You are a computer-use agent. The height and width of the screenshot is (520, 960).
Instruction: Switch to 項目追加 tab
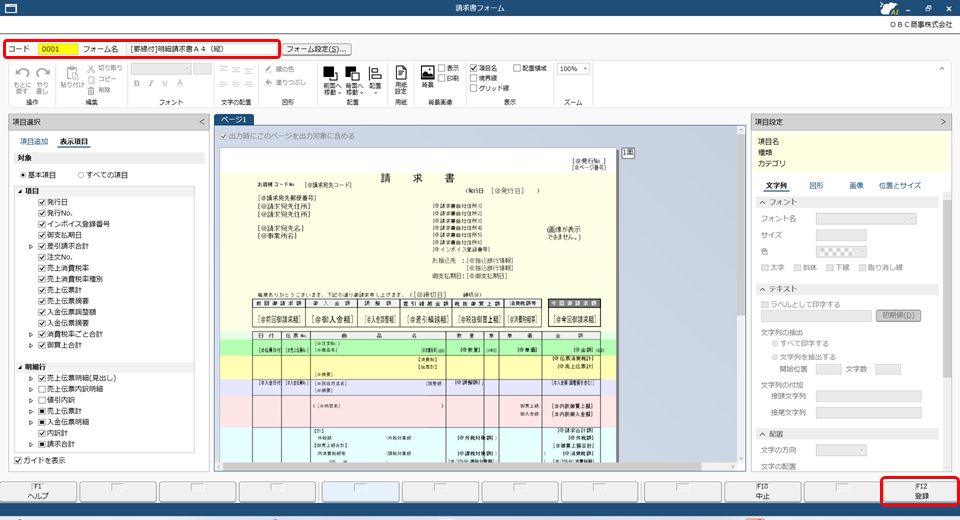pyautogui.click(x=34, y=141)
